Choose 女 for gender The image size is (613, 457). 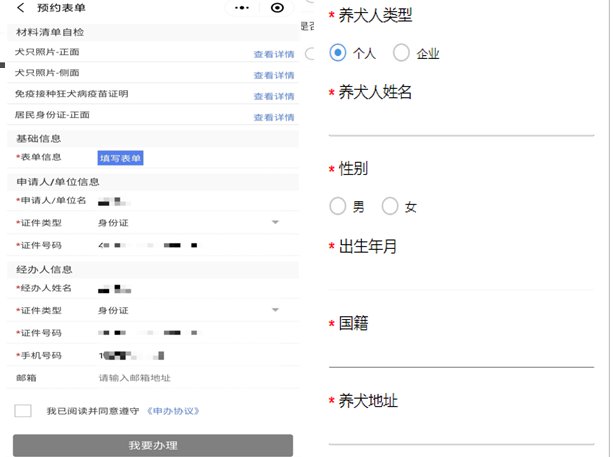pos(390,207)
